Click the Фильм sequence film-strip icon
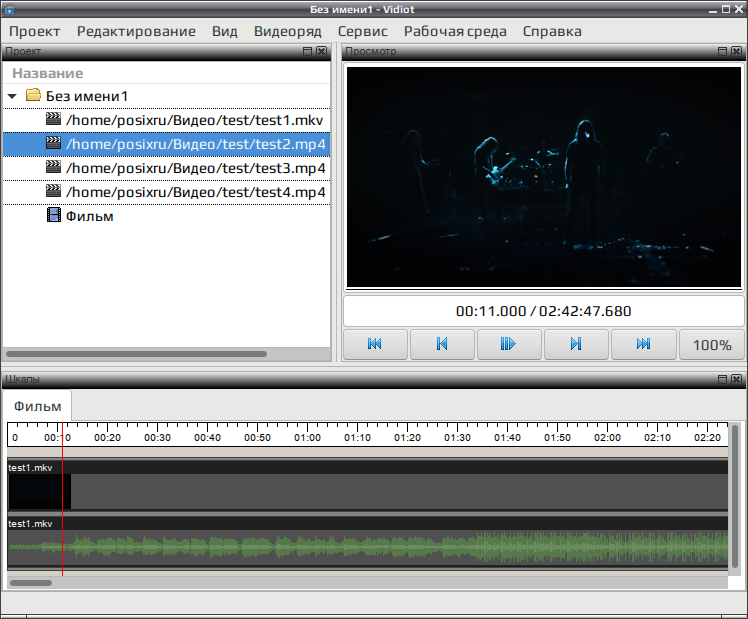 click(x=53, y=215)
